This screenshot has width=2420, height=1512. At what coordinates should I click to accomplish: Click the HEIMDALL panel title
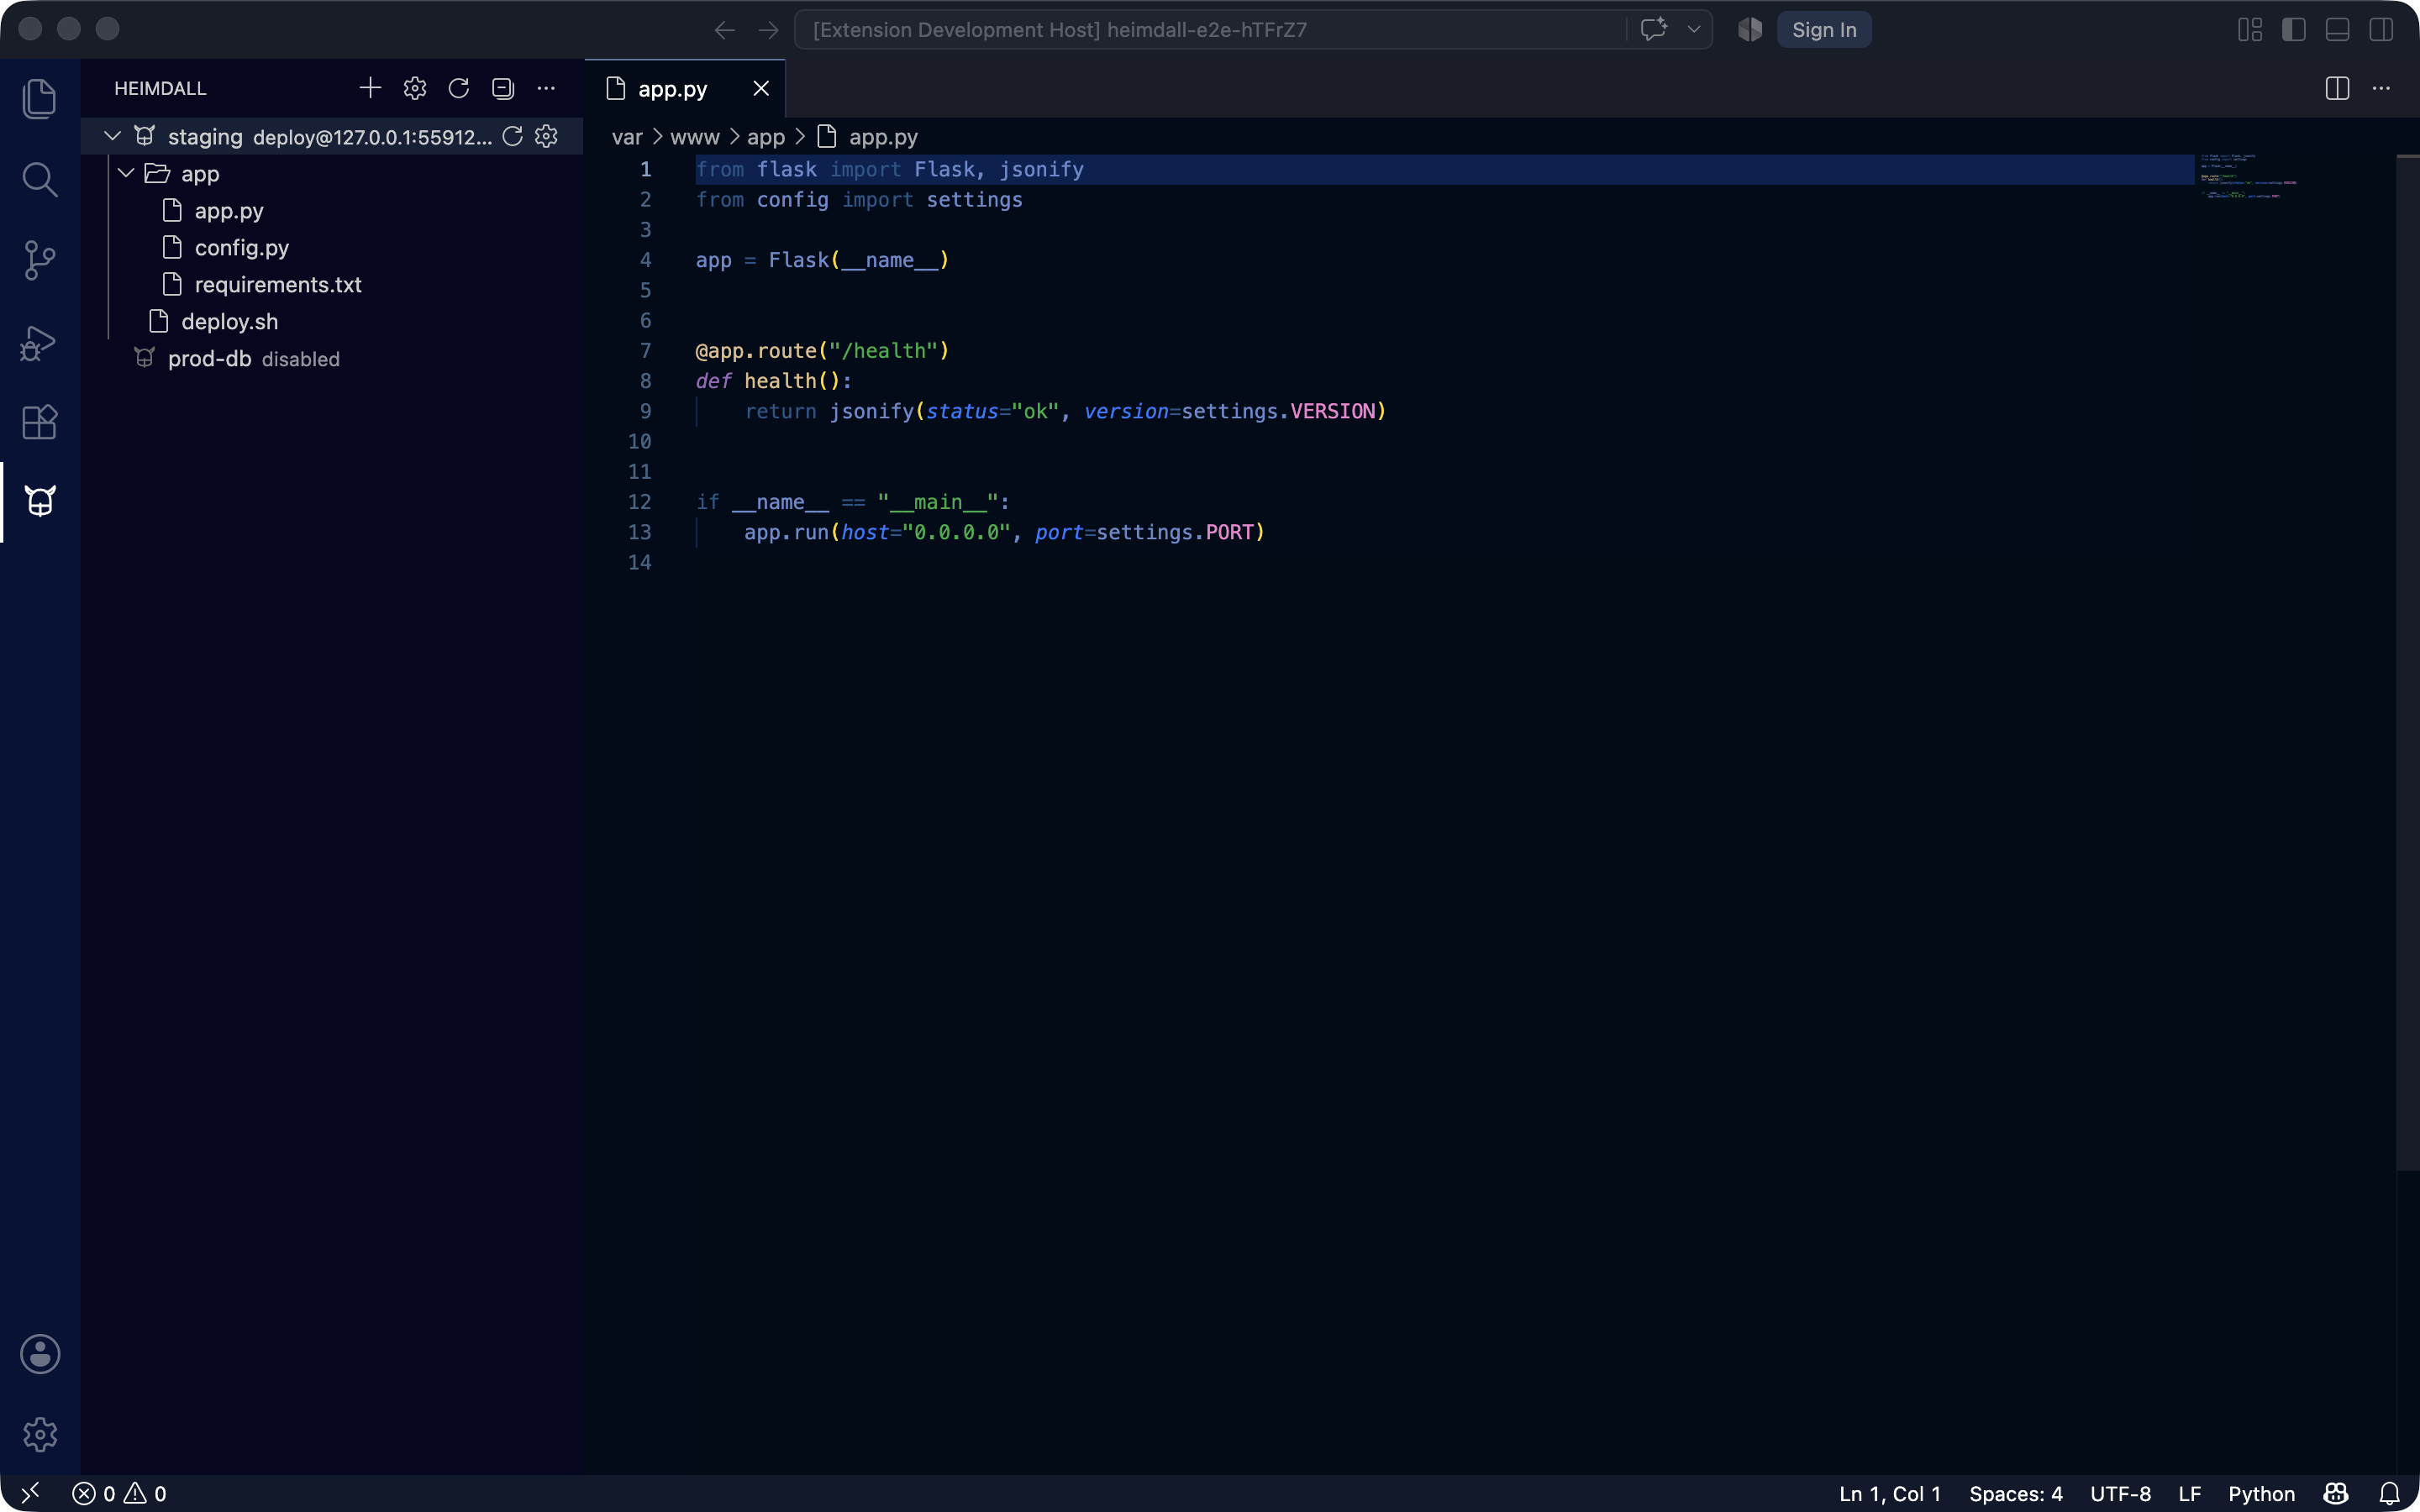[x=160, y=88]
